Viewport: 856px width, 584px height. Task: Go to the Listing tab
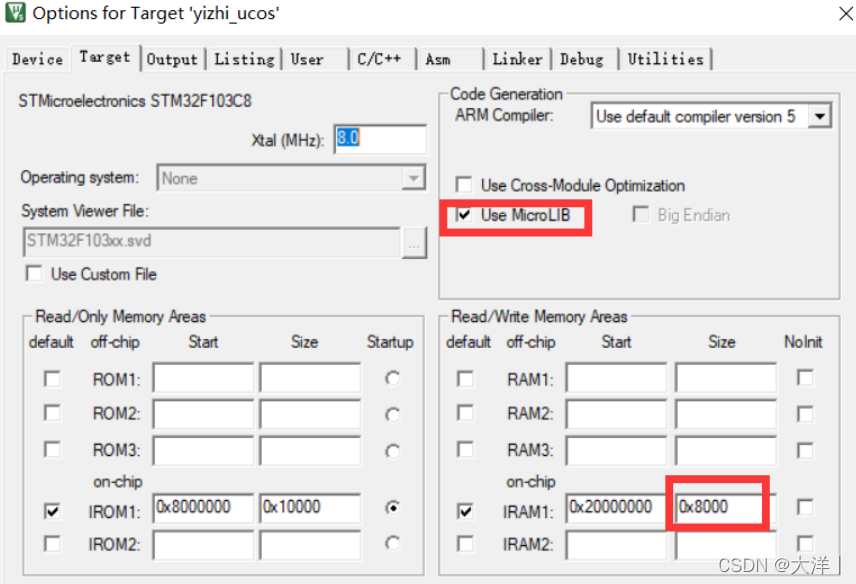(244, 59)
